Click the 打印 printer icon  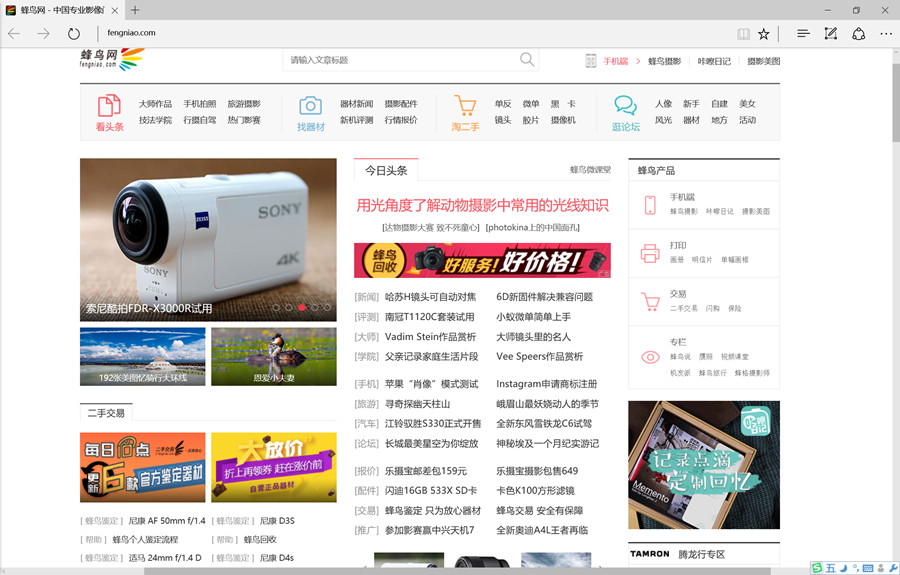point(650,253)
